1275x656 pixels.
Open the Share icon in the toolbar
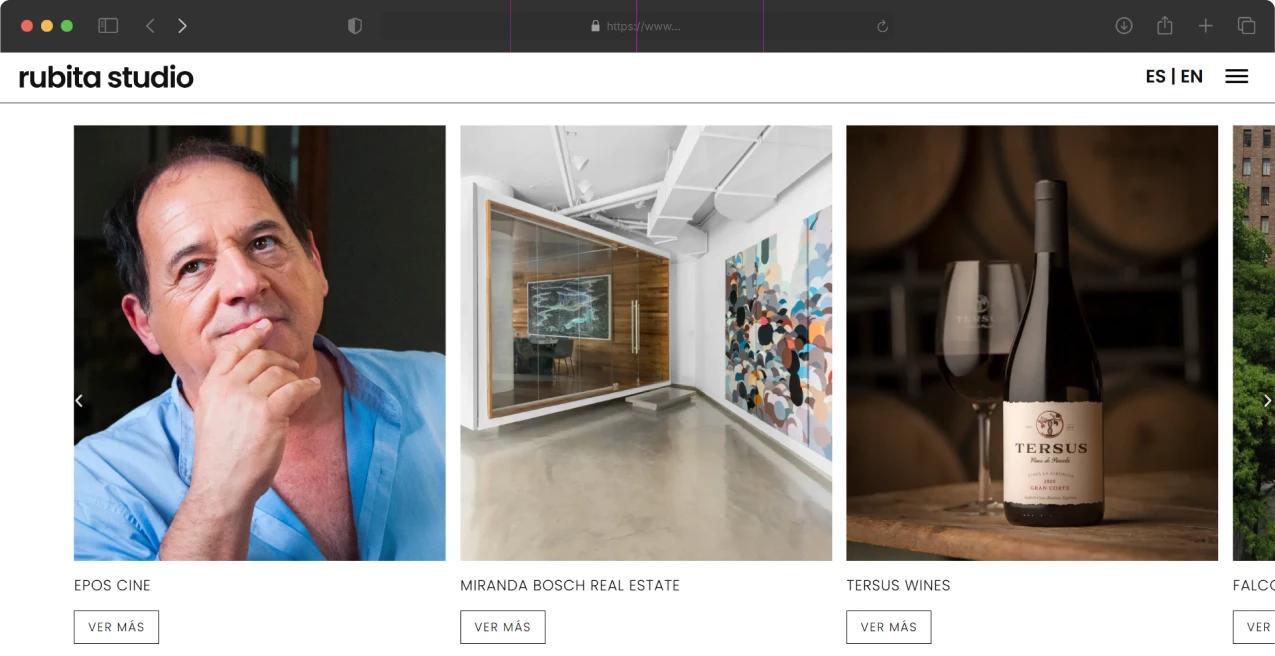pos(1165,26)
